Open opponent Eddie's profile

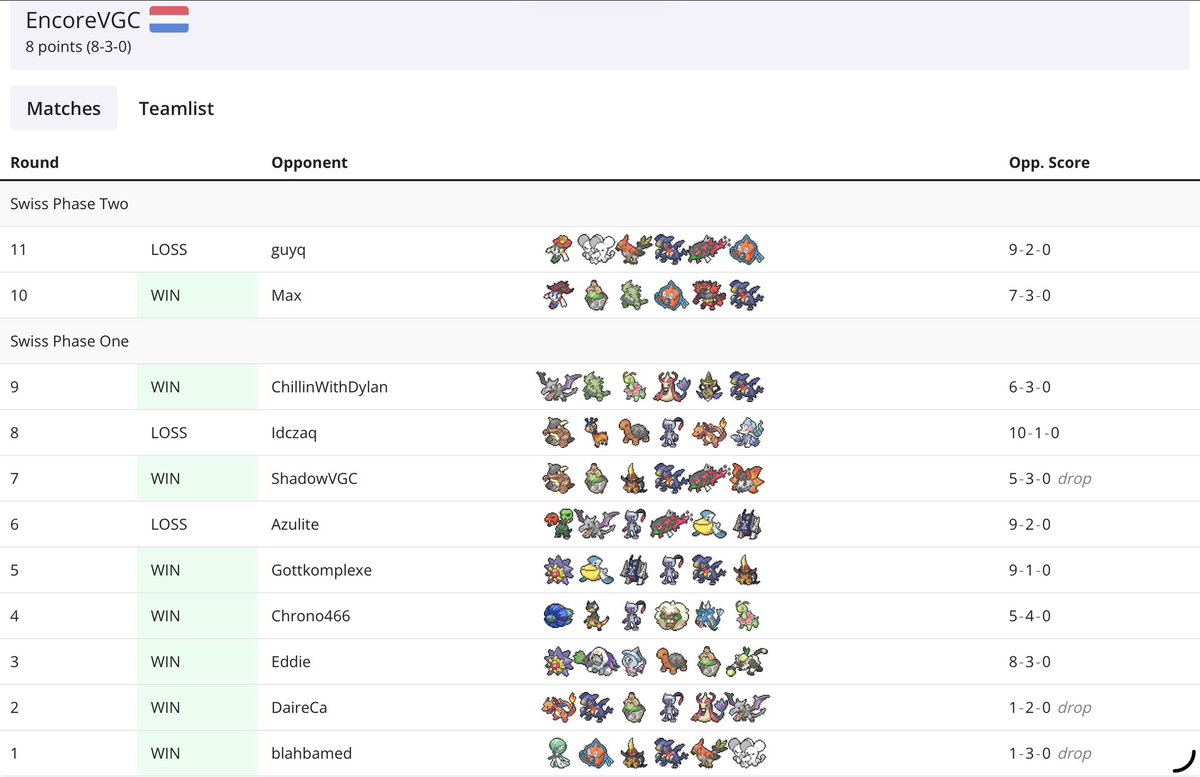coord(291,662)
